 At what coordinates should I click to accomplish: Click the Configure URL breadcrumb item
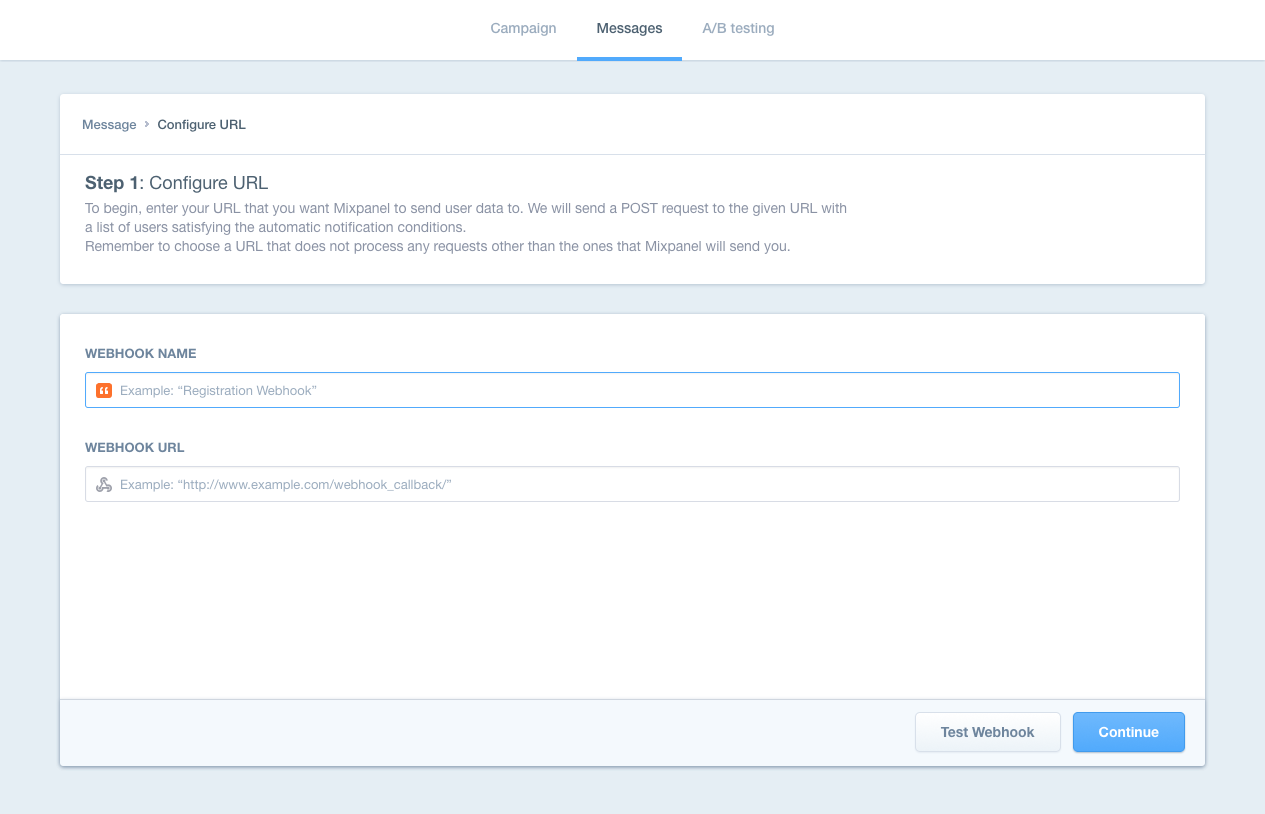coord(201,125)
